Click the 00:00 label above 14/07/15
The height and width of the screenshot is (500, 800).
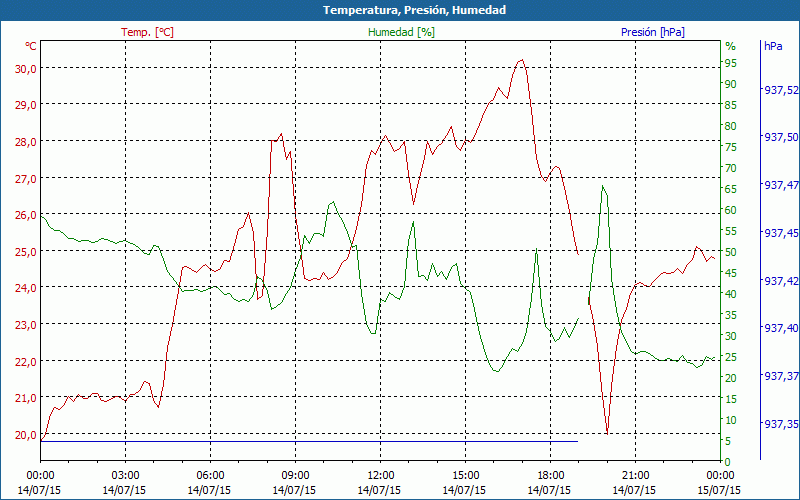pos(40,476)
